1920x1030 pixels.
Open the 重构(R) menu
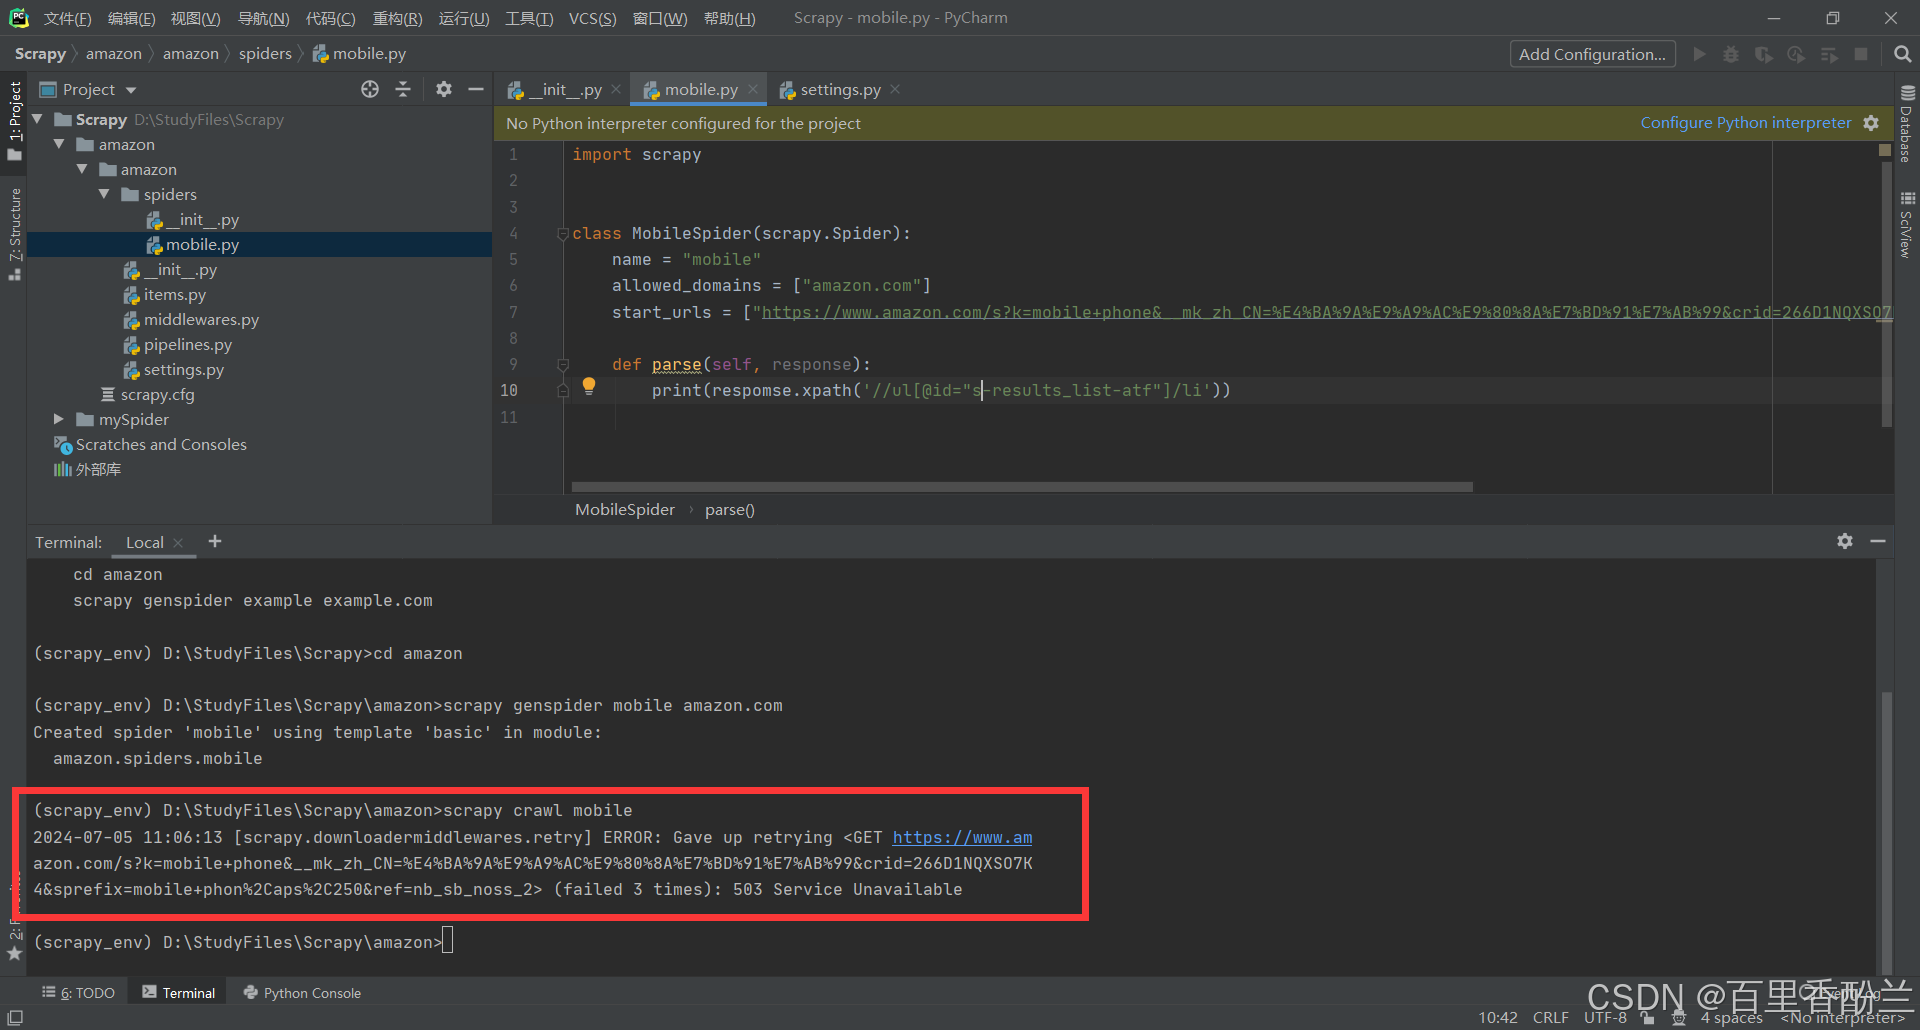click(x=397, y=18)
